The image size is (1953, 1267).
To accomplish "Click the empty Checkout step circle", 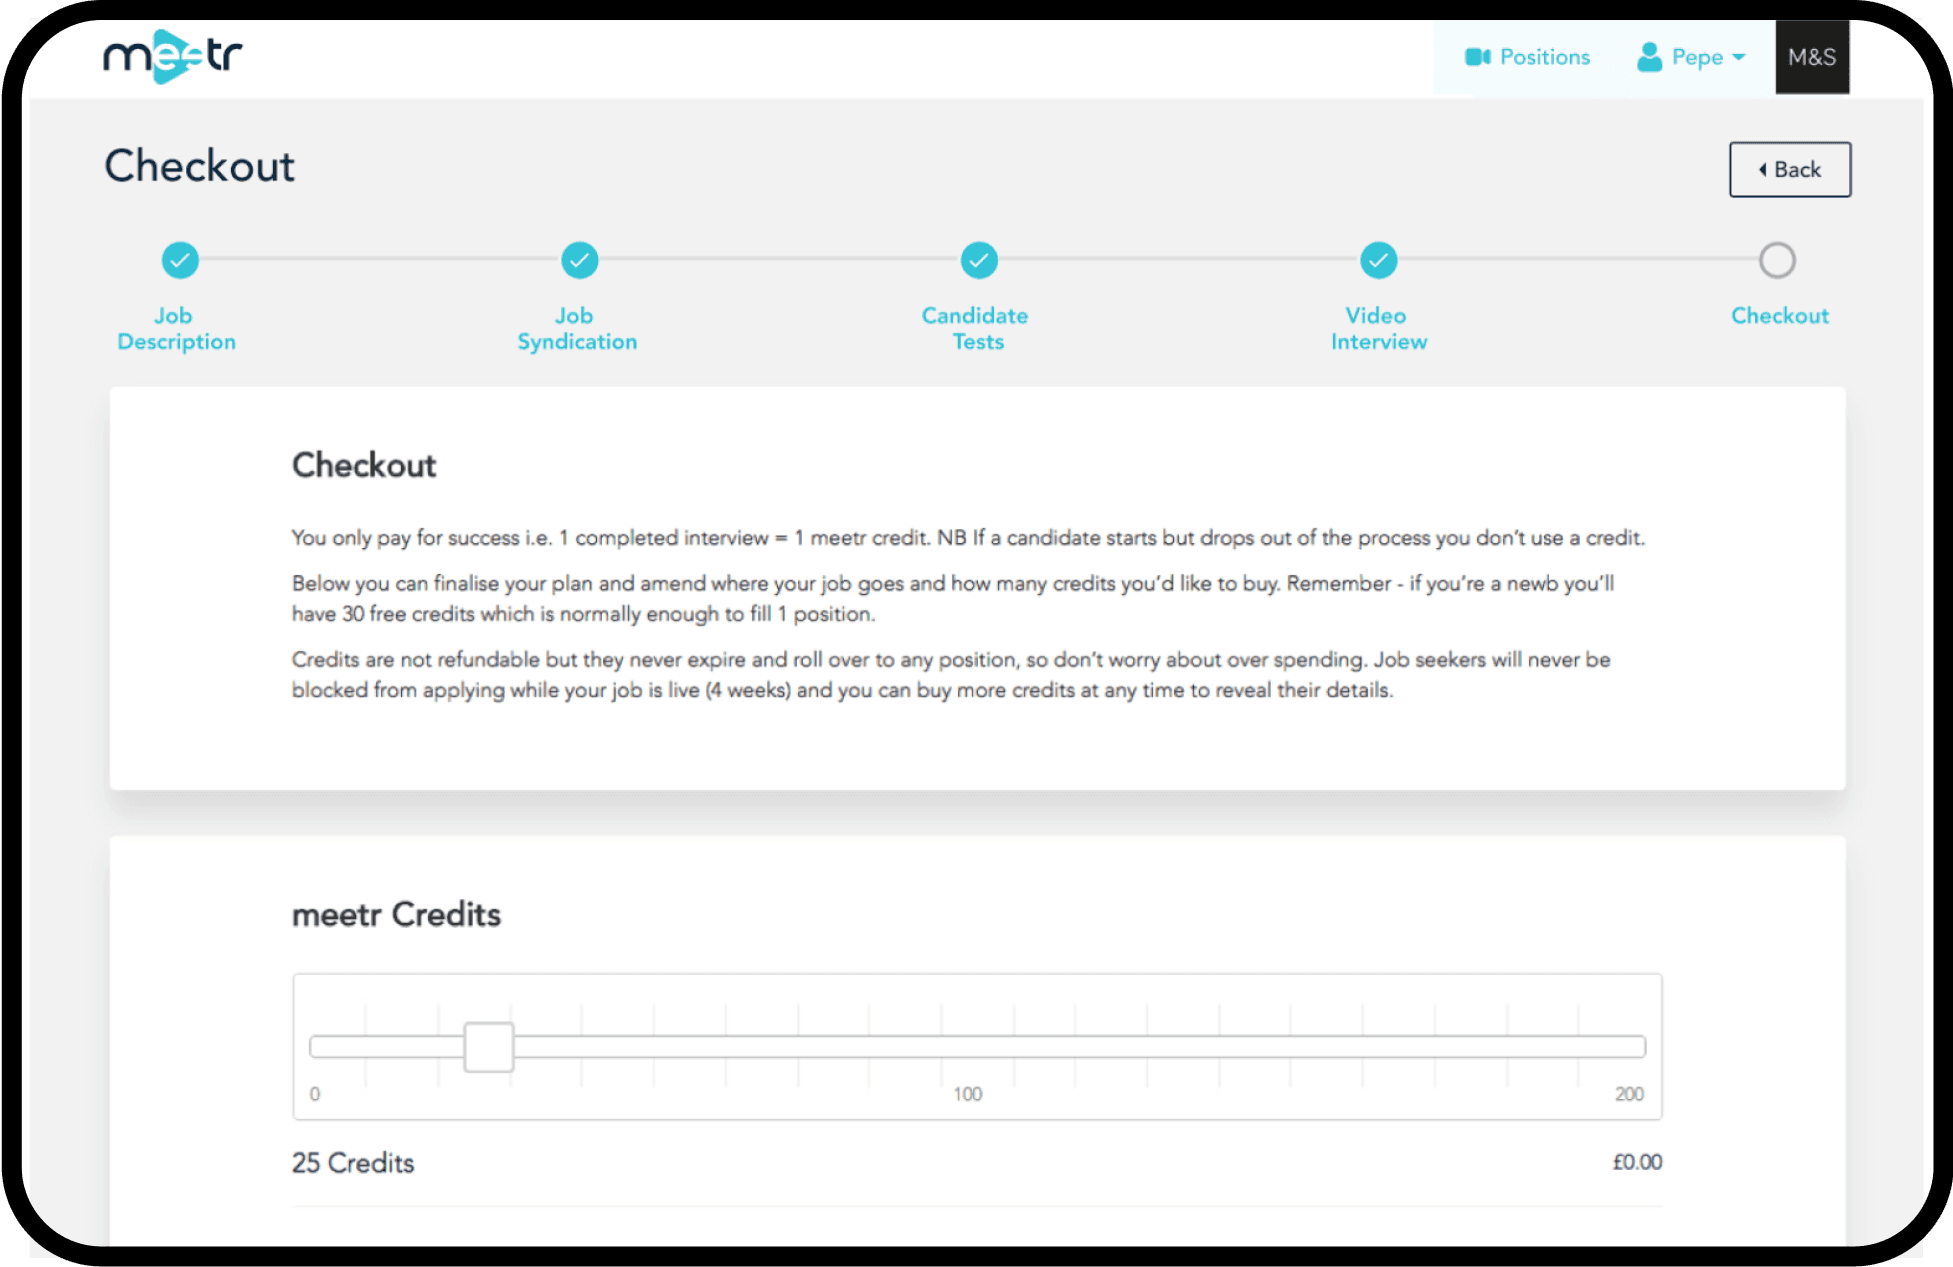I will click(1777, 260).
